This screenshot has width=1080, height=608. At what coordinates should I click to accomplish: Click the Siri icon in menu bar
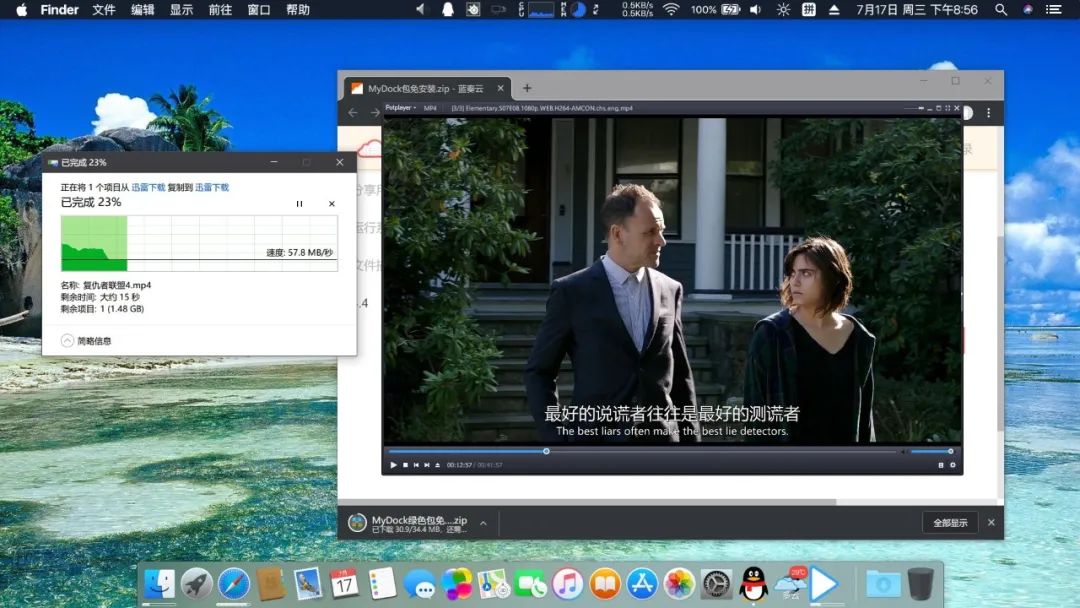tap(1028, 10)
